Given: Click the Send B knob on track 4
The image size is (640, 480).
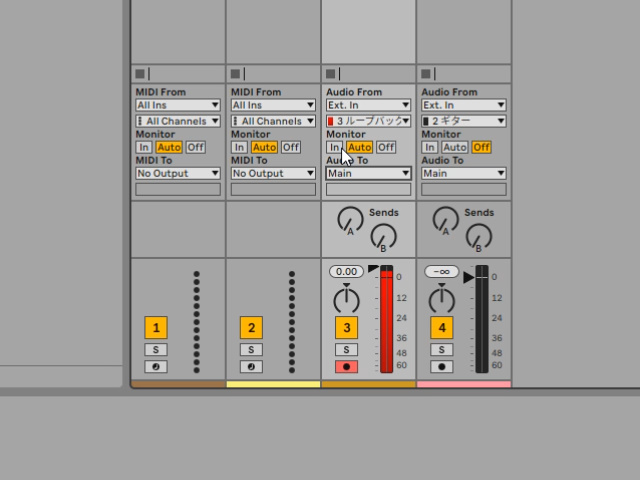Looking at the screenshot, I should tap(478, 236).
